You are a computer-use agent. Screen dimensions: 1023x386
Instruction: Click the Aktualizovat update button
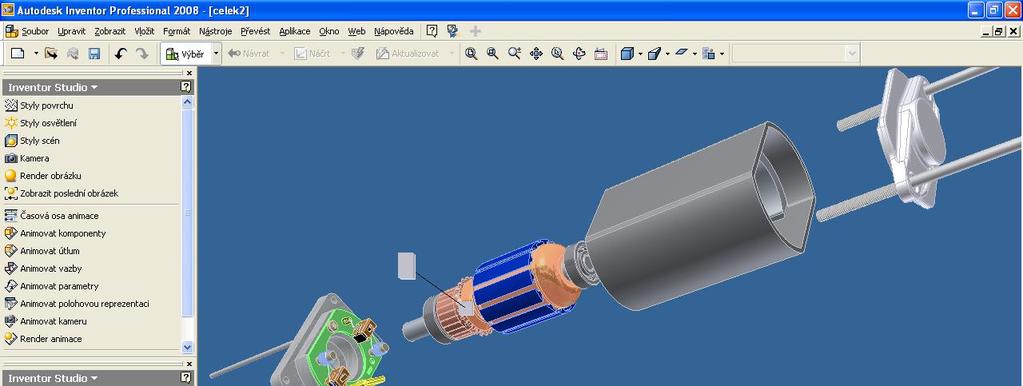tap(408, 54)
